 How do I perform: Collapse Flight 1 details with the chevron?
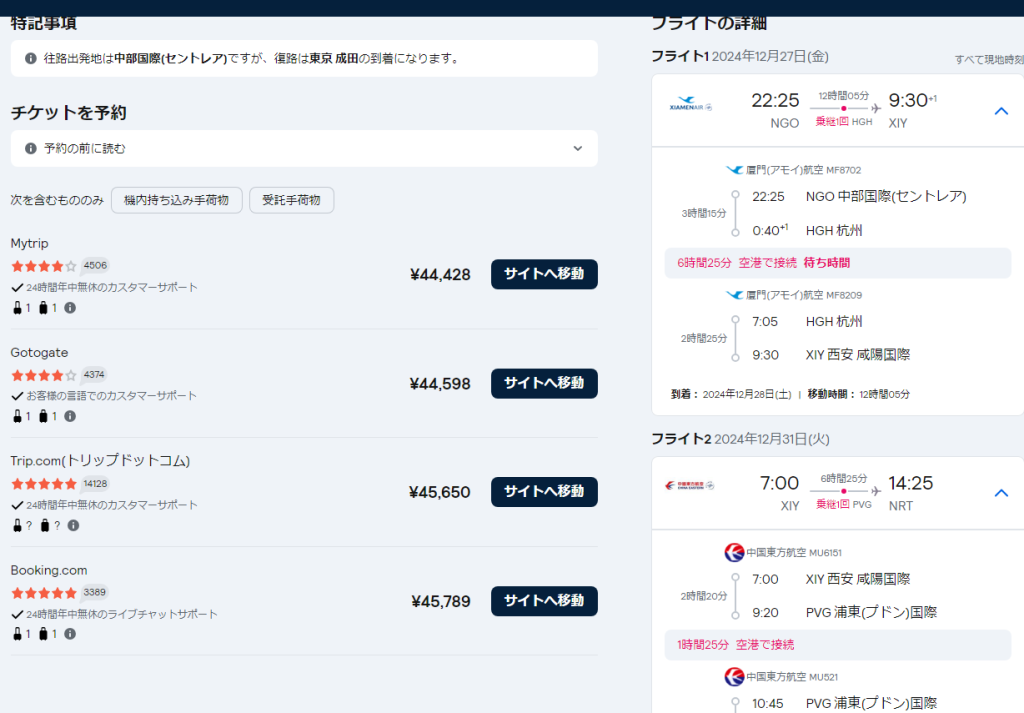(x=1001, y=111)
